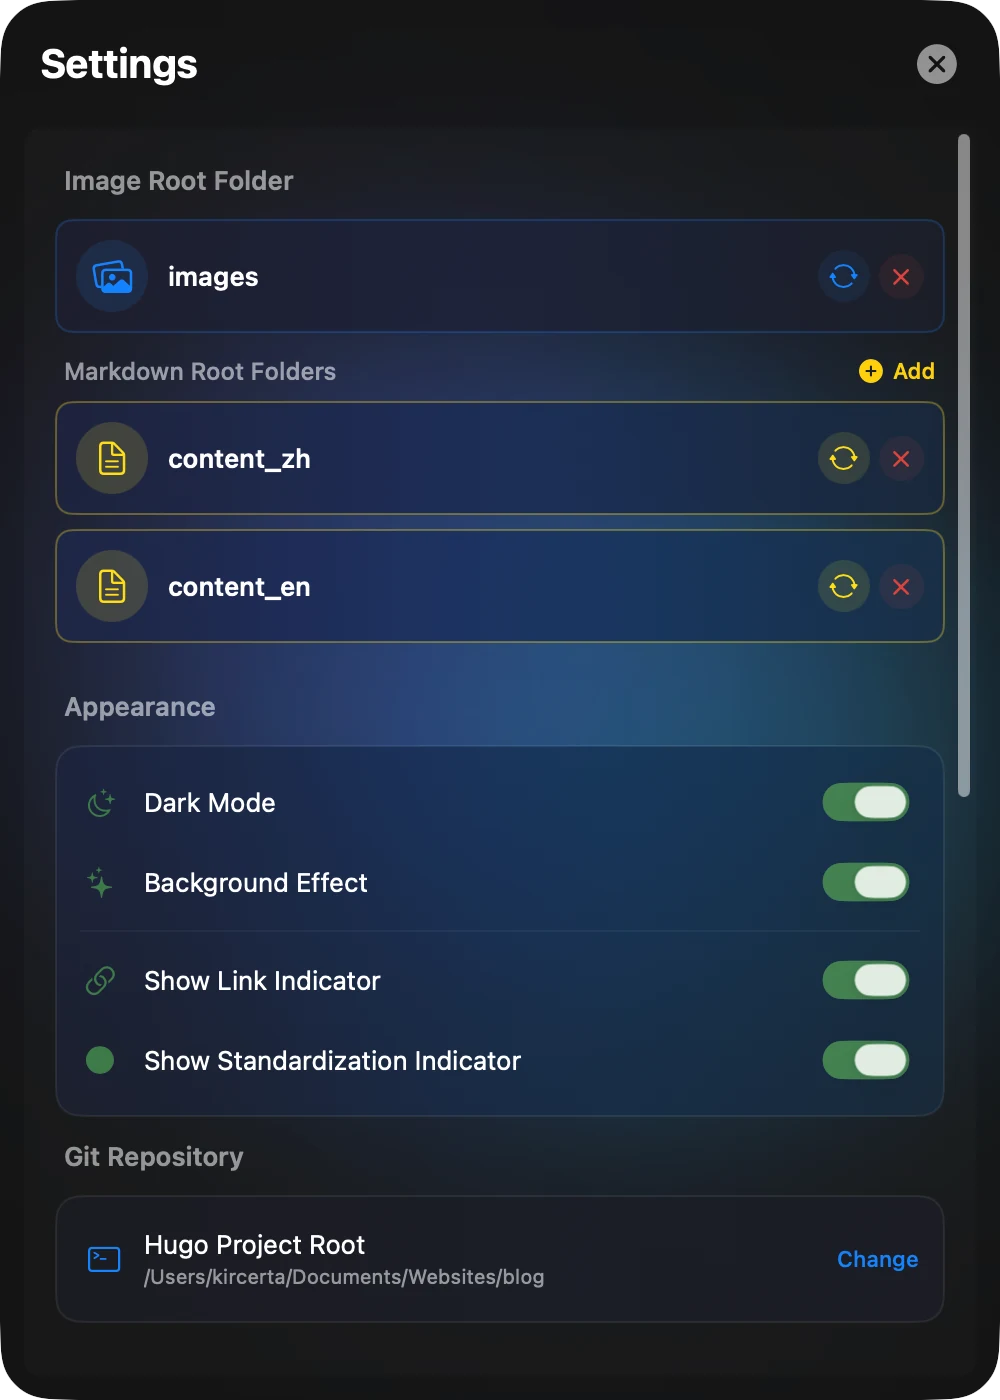Click the Hugo Project terminal icon
Screen dimensions: 1000x1400
[x=104, y=1259]
